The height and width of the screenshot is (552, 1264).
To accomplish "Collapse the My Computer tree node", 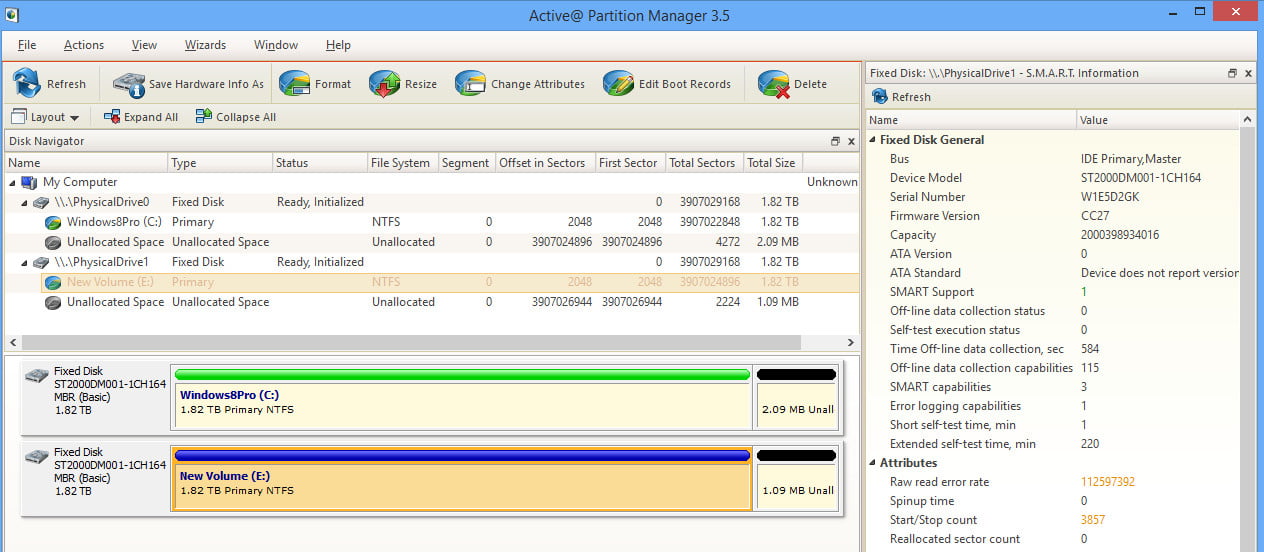I will pyautogui.click(x=13, y=182).
